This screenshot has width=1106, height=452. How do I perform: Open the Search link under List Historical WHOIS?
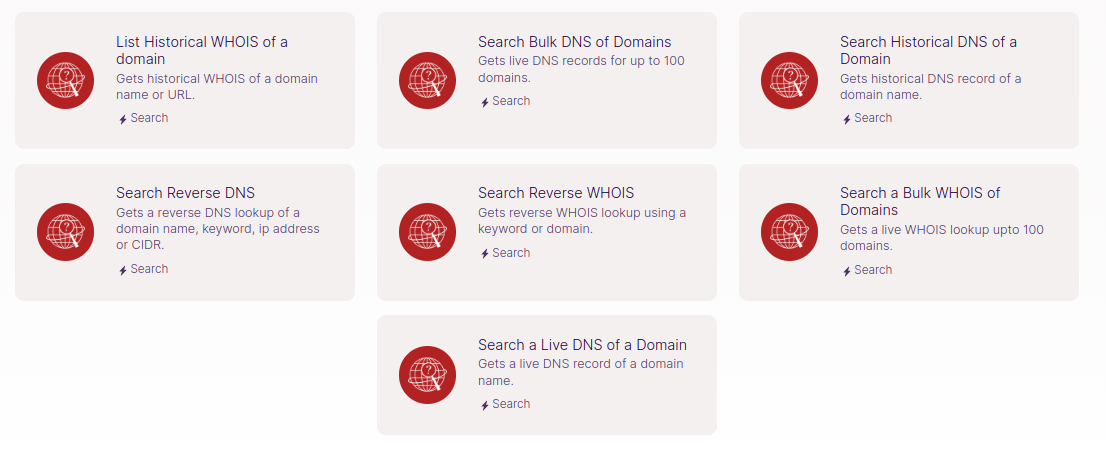(148, 118)
